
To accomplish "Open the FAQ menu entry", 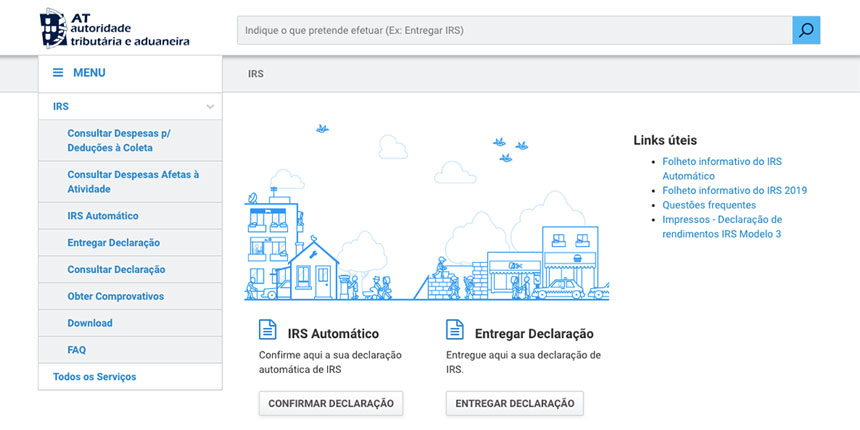I will click(77, 350).
